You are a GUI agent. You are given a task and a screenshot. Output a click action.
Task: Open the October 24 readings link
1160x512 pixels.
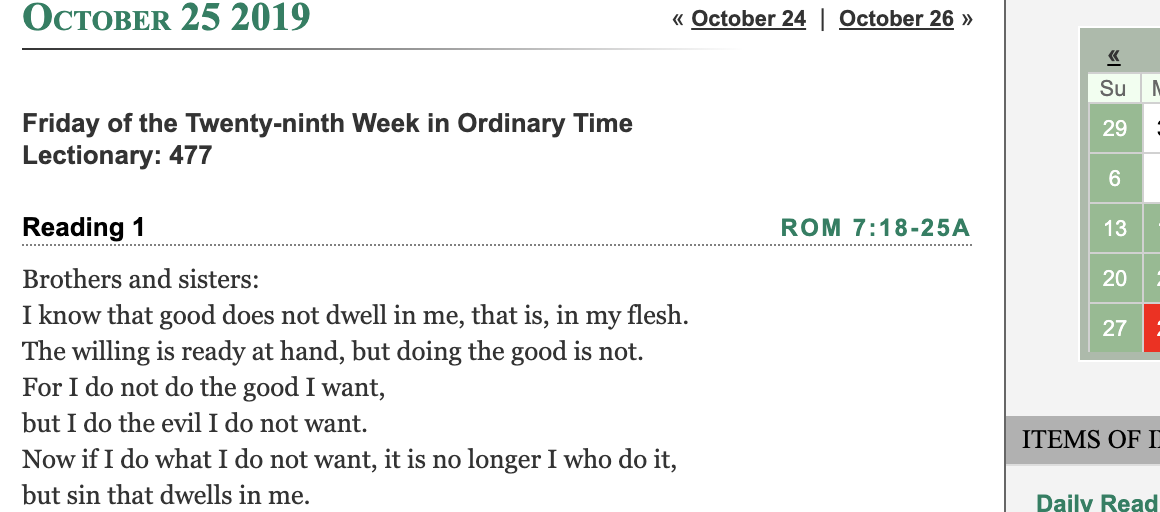[748, 19]
